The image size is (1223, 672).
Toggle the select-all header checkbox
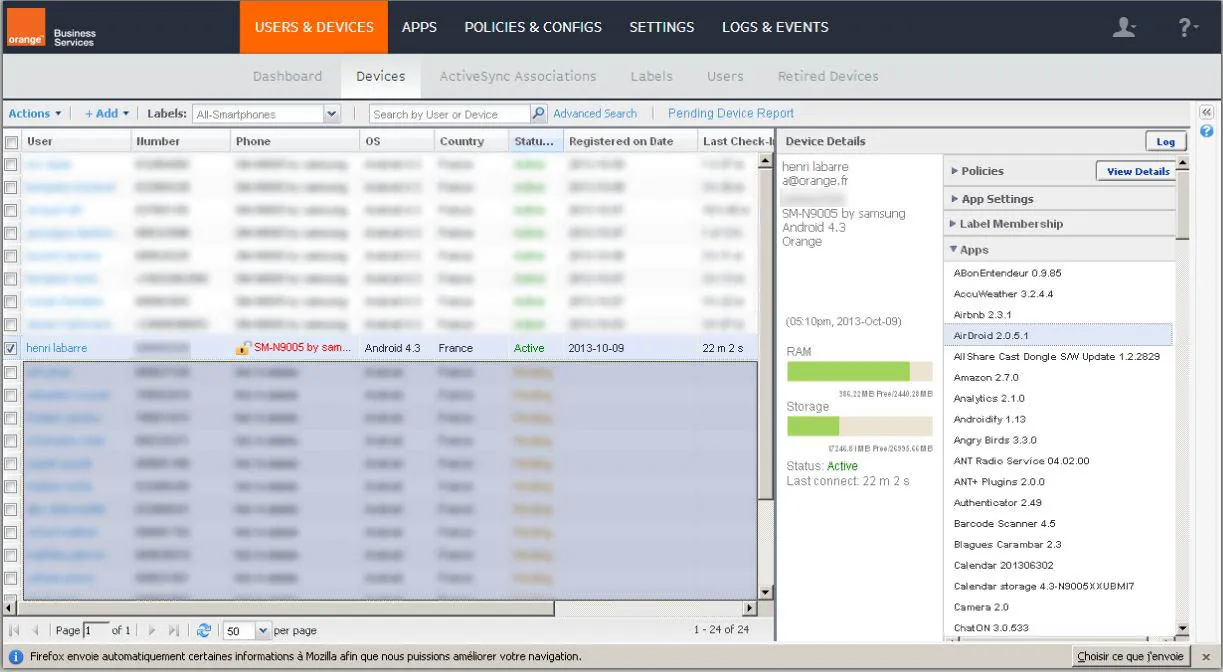coord(11,142)
